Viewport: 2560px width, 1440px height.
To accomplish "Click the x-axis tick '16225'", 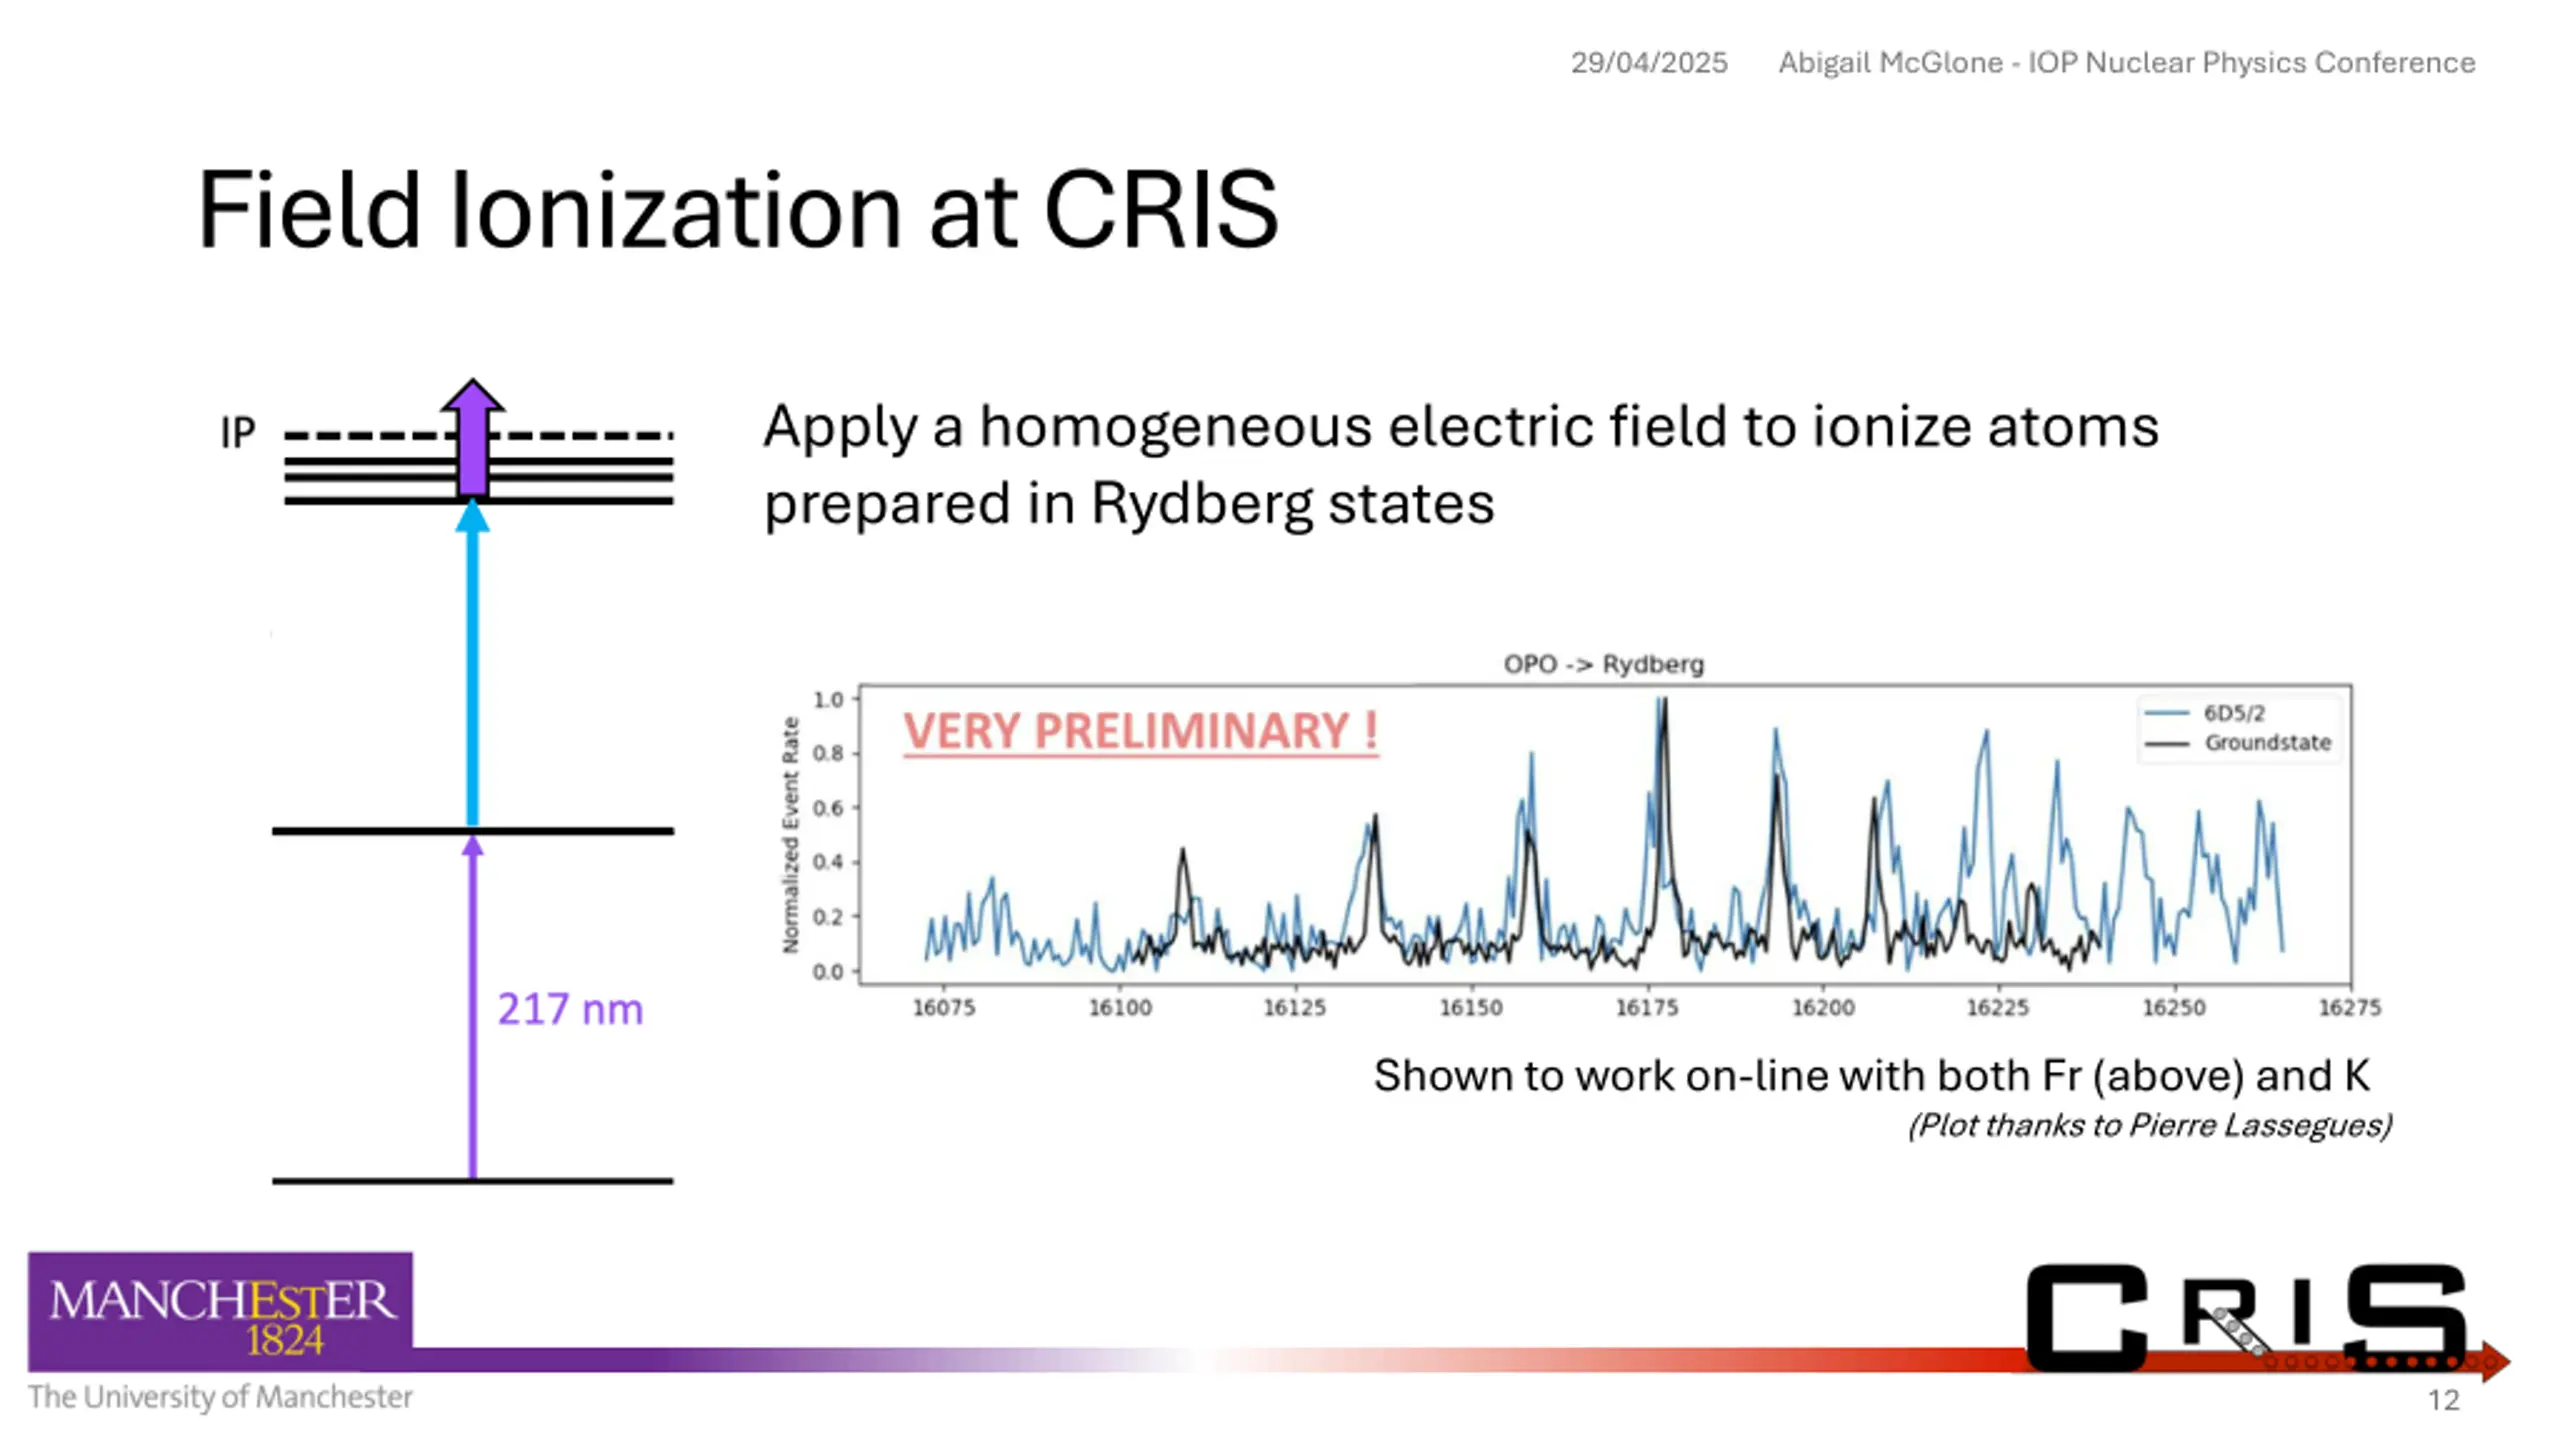I will [1998, 1008].
